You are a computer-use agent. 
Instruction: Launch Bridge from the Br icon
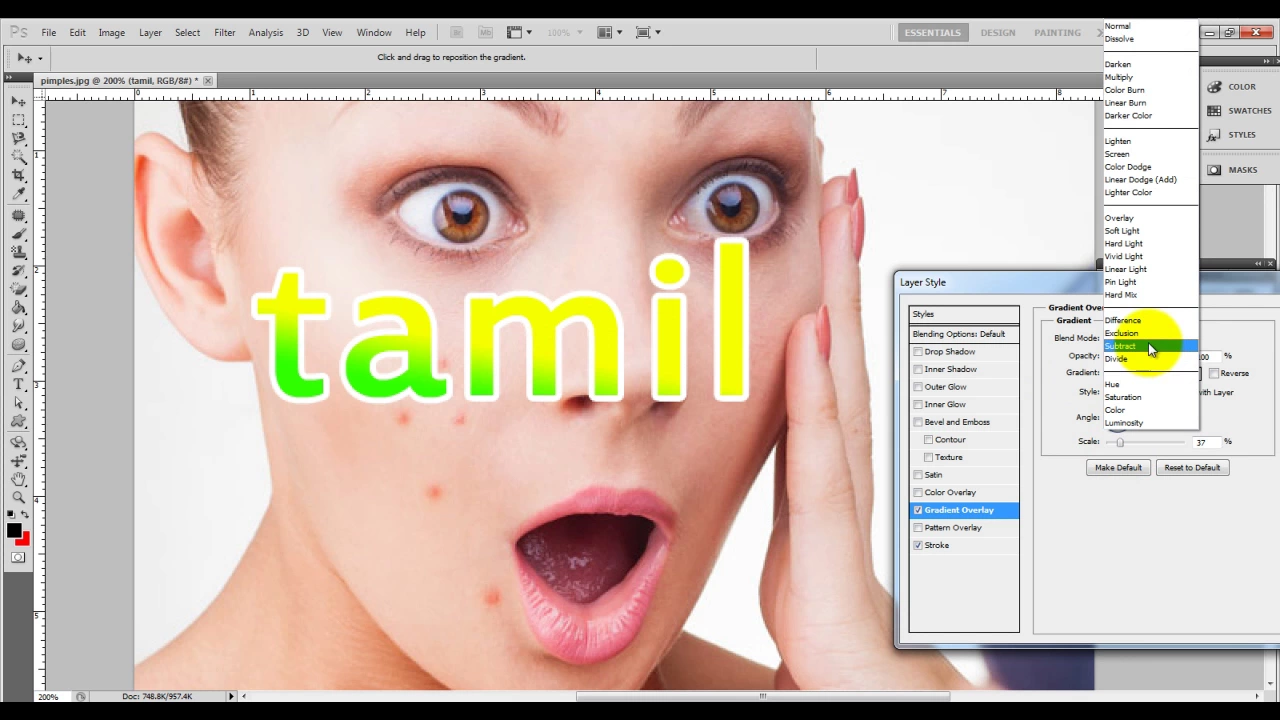pos(457,32)
